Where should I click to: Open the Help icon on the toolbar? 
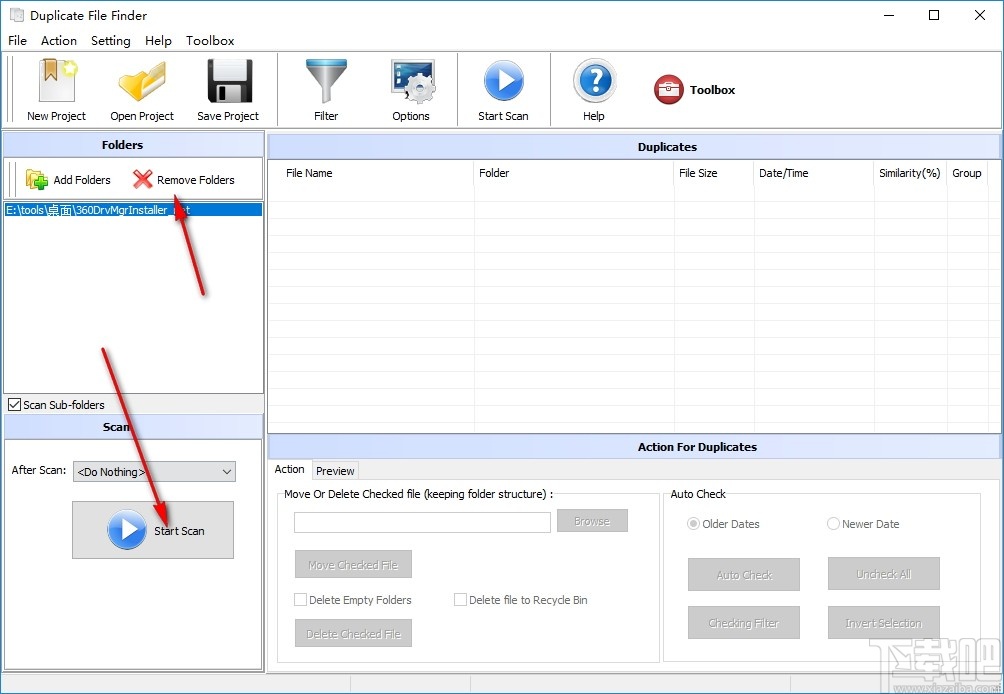[593, 89]
